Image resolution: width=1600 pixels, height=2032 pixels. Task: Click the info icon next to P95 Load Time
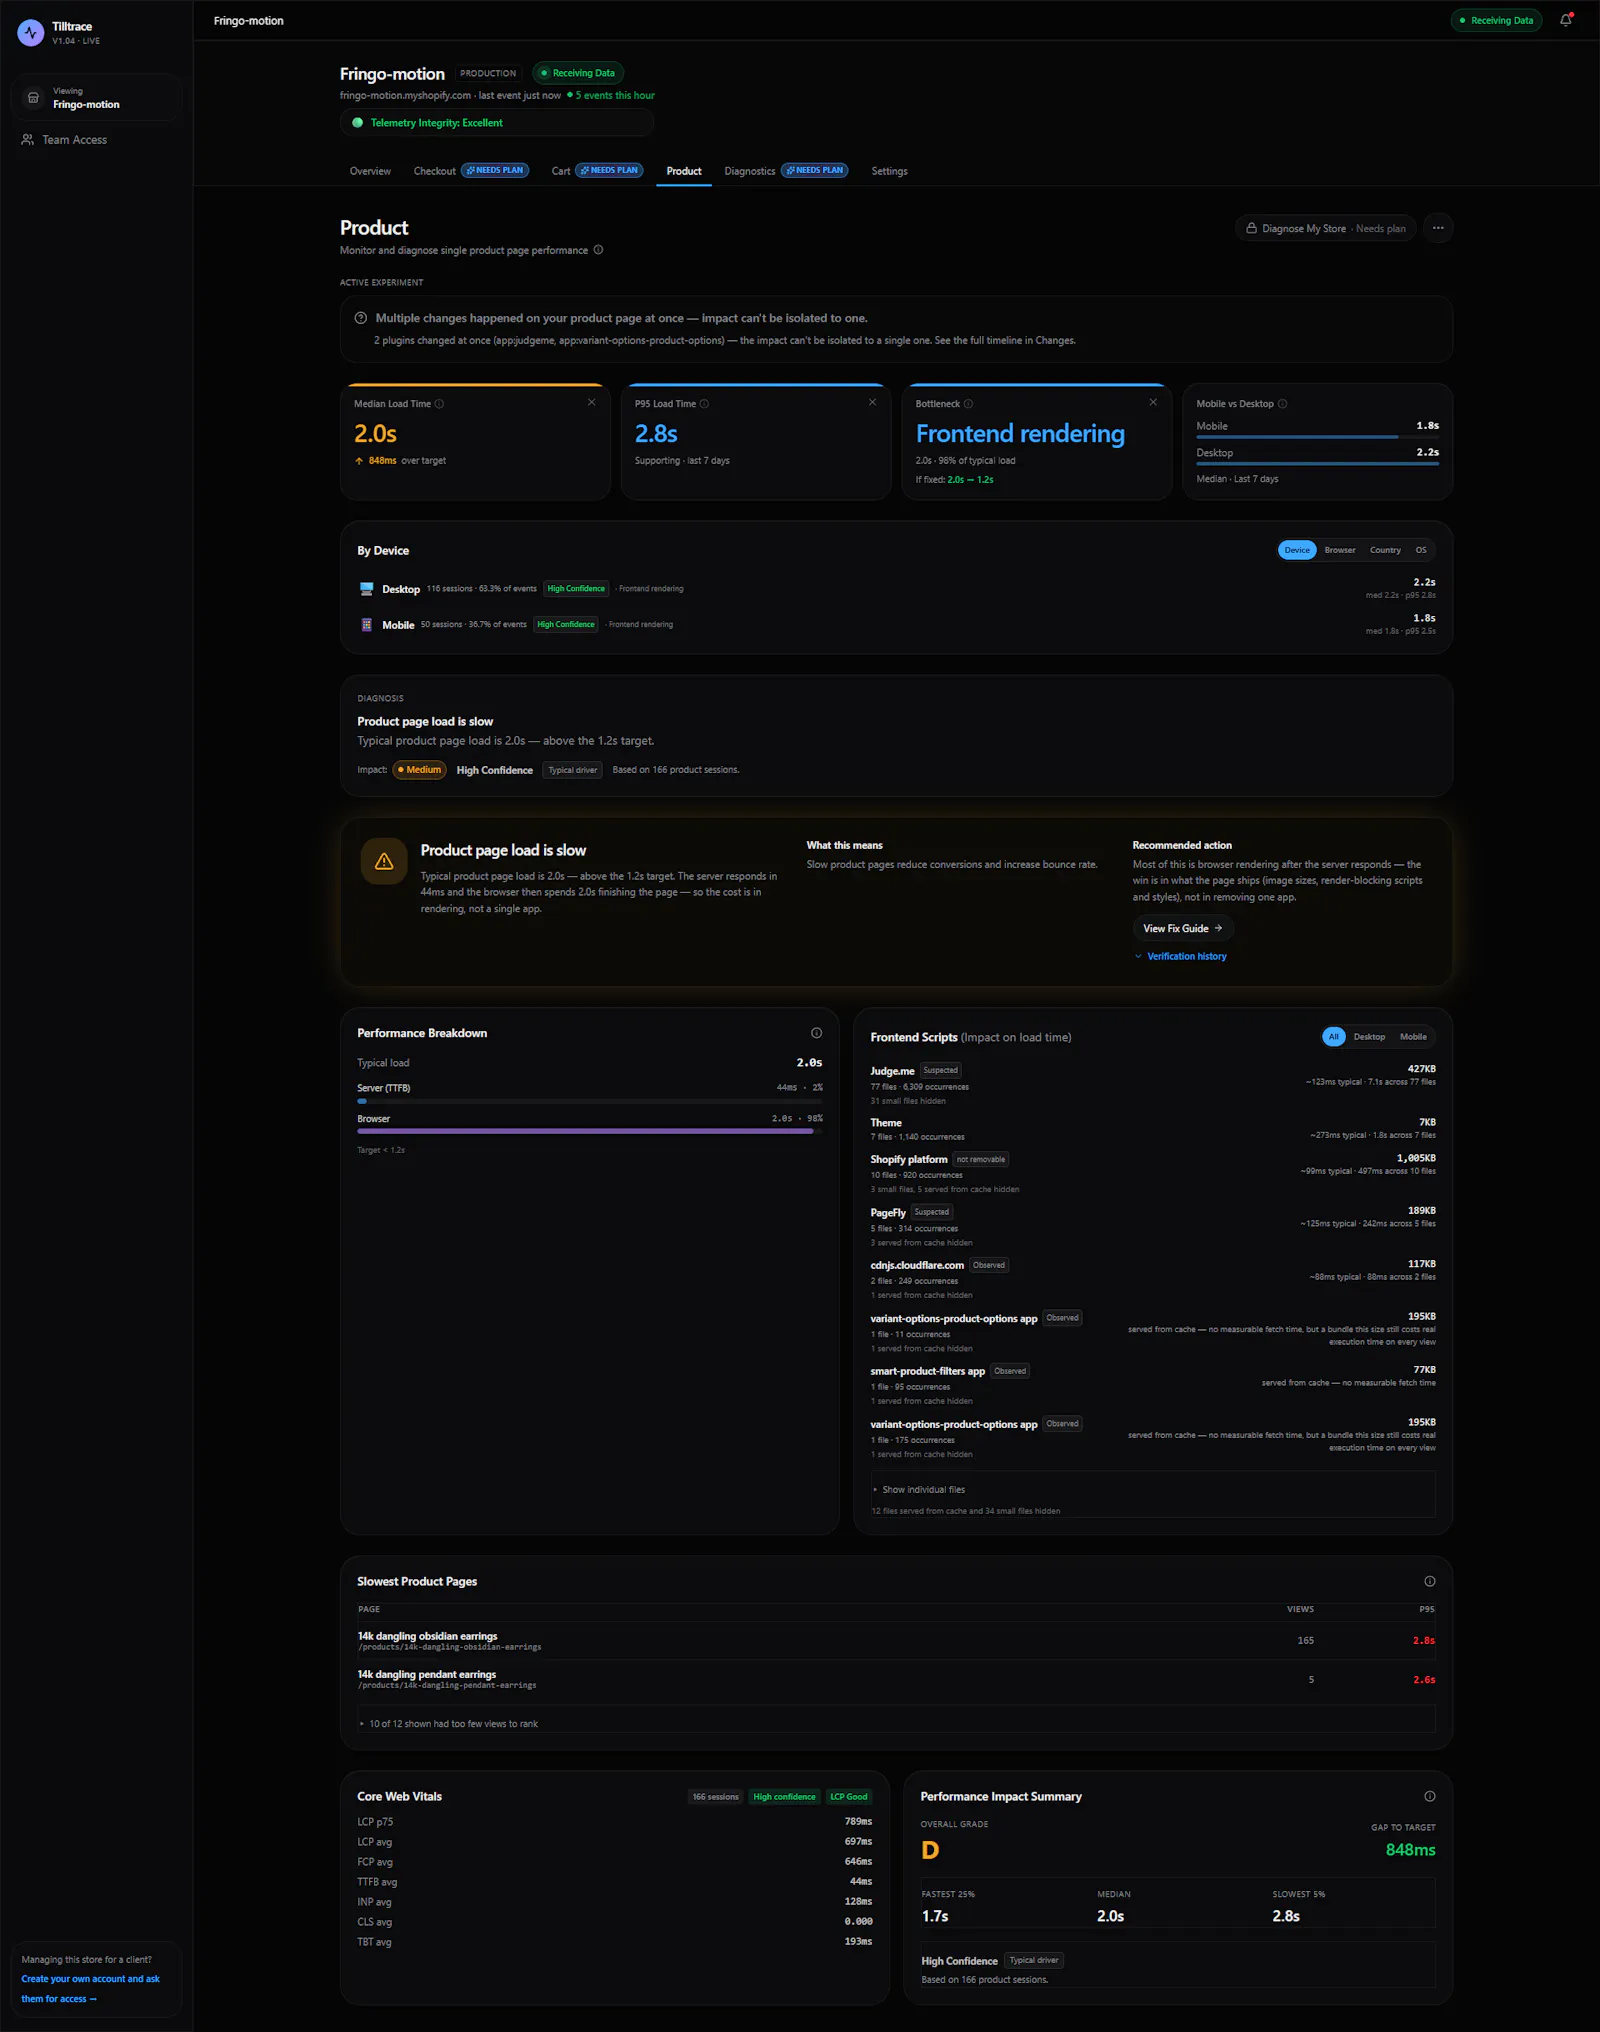[704, 404]
